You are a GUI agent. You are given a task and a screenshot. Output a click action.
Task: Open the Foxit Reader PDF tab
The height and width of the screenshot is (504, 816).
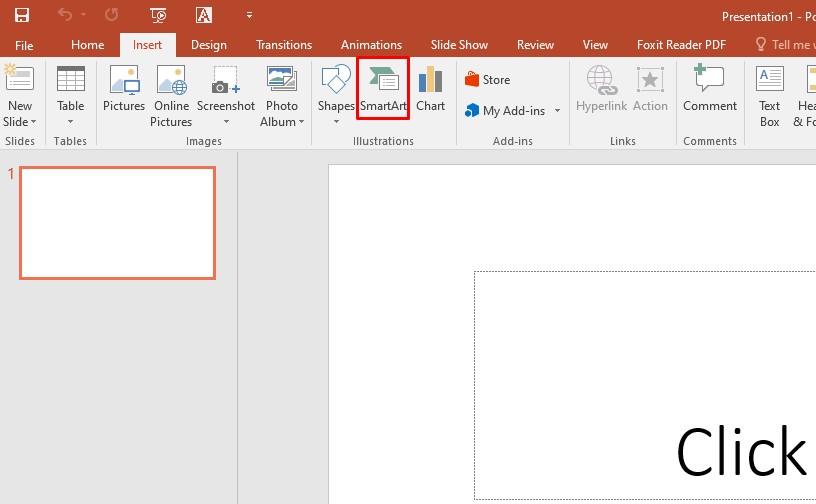[681, 45]
